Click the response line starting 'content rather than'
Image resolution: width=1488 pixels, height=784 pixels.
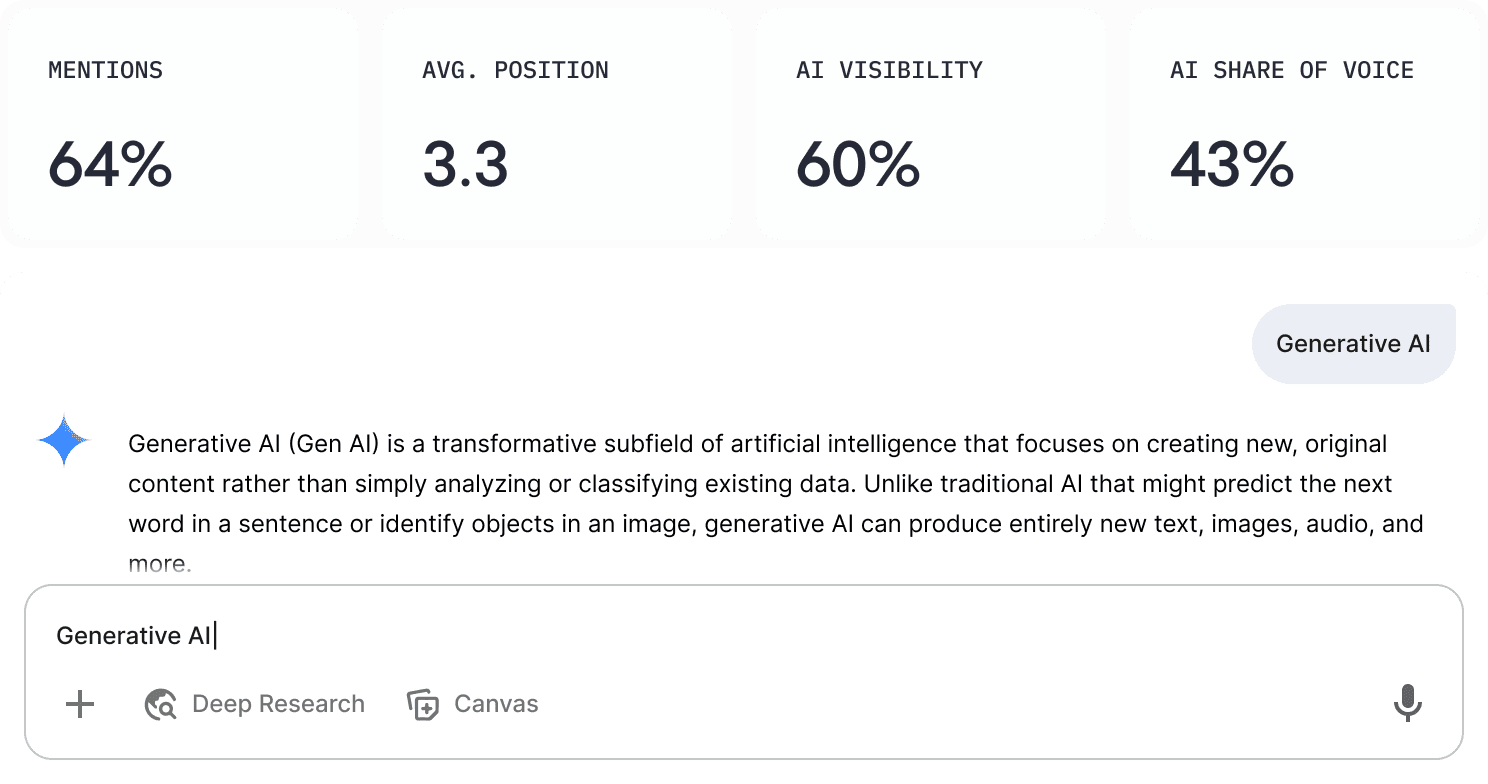coord(760,484)
